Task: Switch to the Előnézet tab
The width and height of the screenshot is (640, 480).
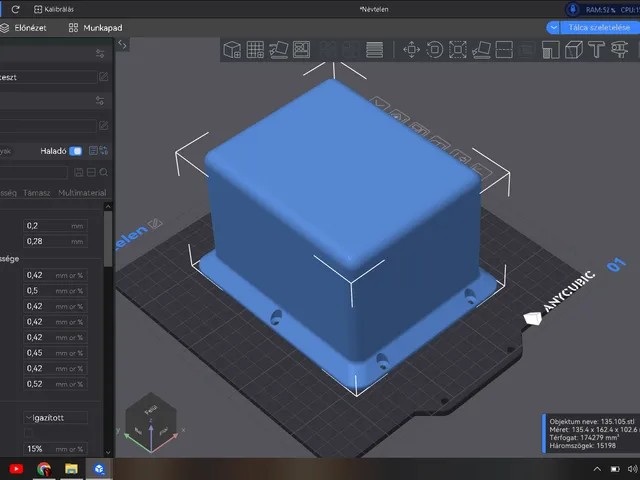Action: pos(23,28)
